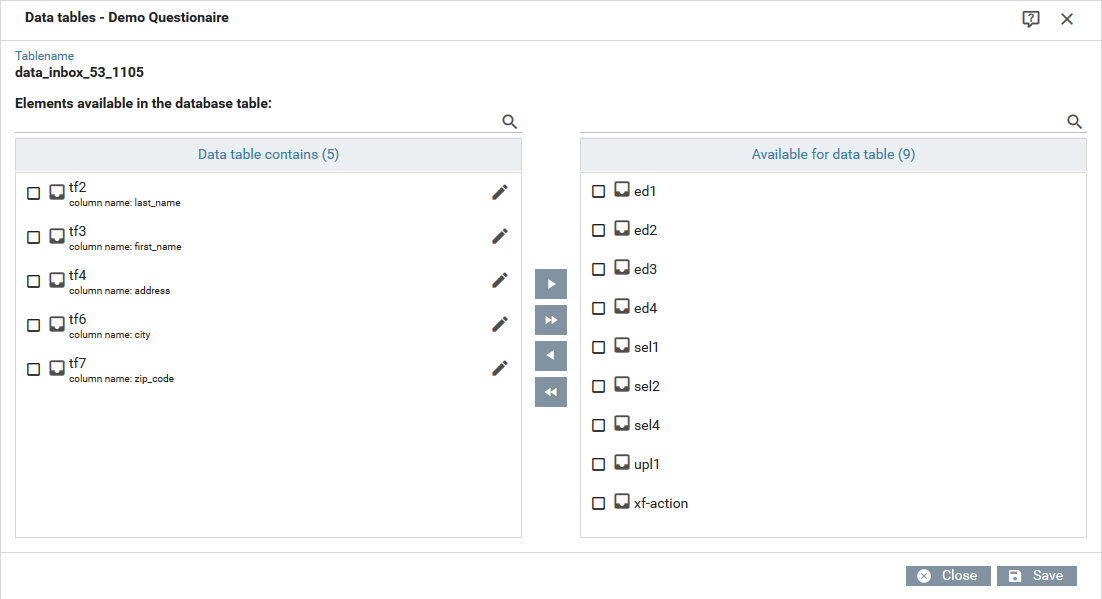Enable the sel2 checkbox
This screenshot has width=1102, height=599.
(x=599, y=386)
